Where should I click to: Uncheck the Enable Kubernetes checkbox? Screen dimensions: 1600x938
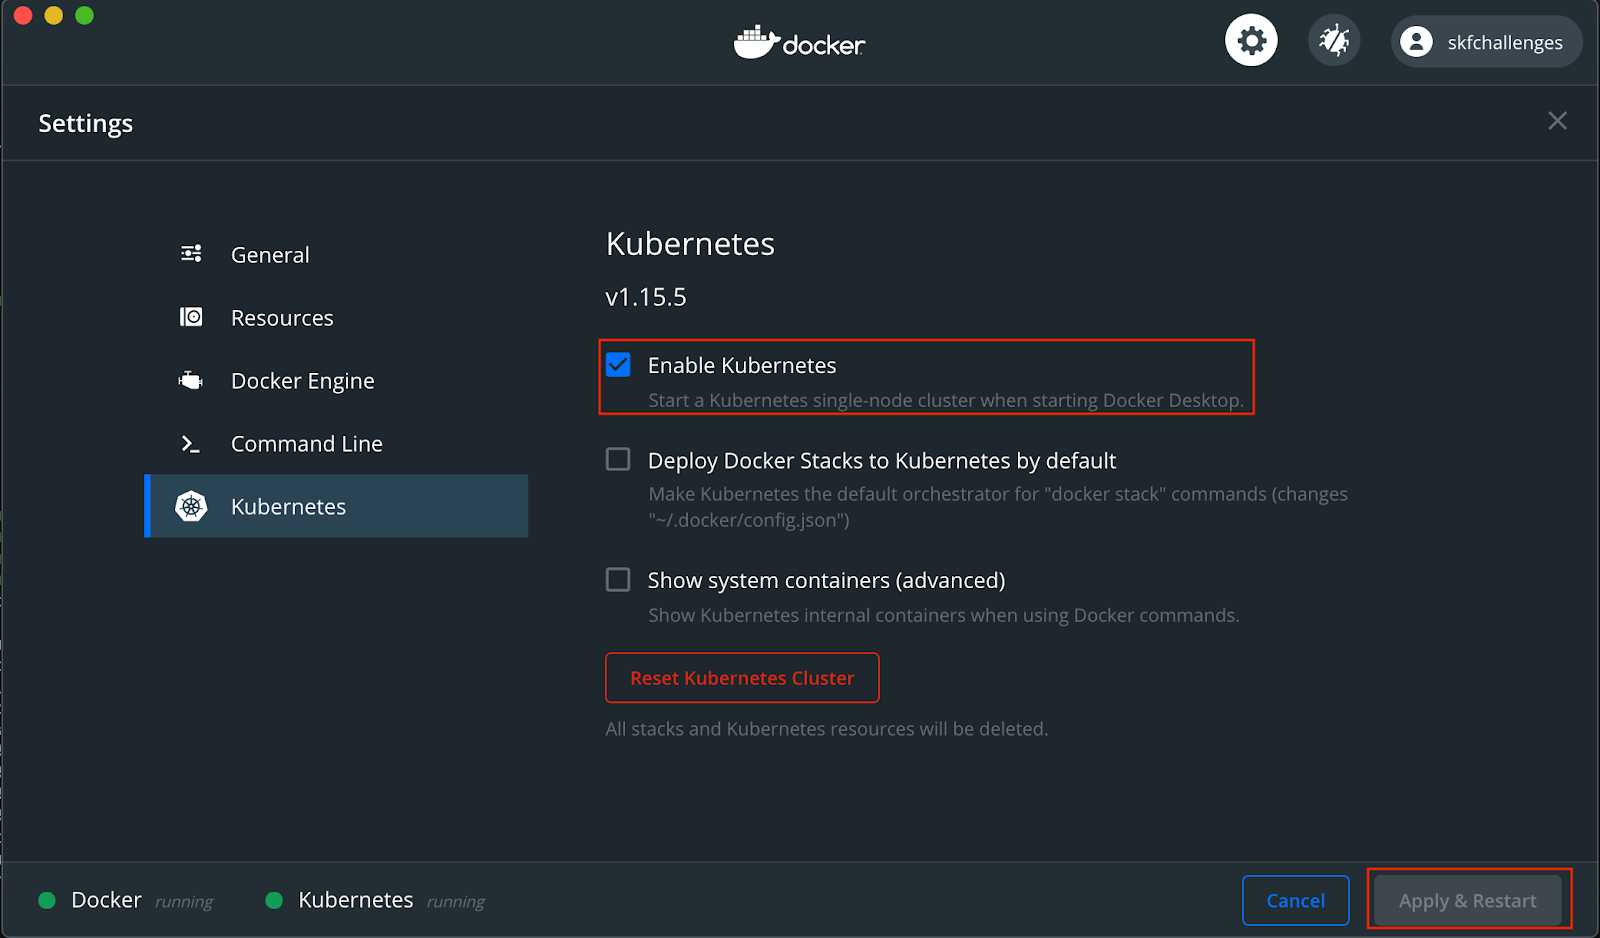[x=618, y=365]
